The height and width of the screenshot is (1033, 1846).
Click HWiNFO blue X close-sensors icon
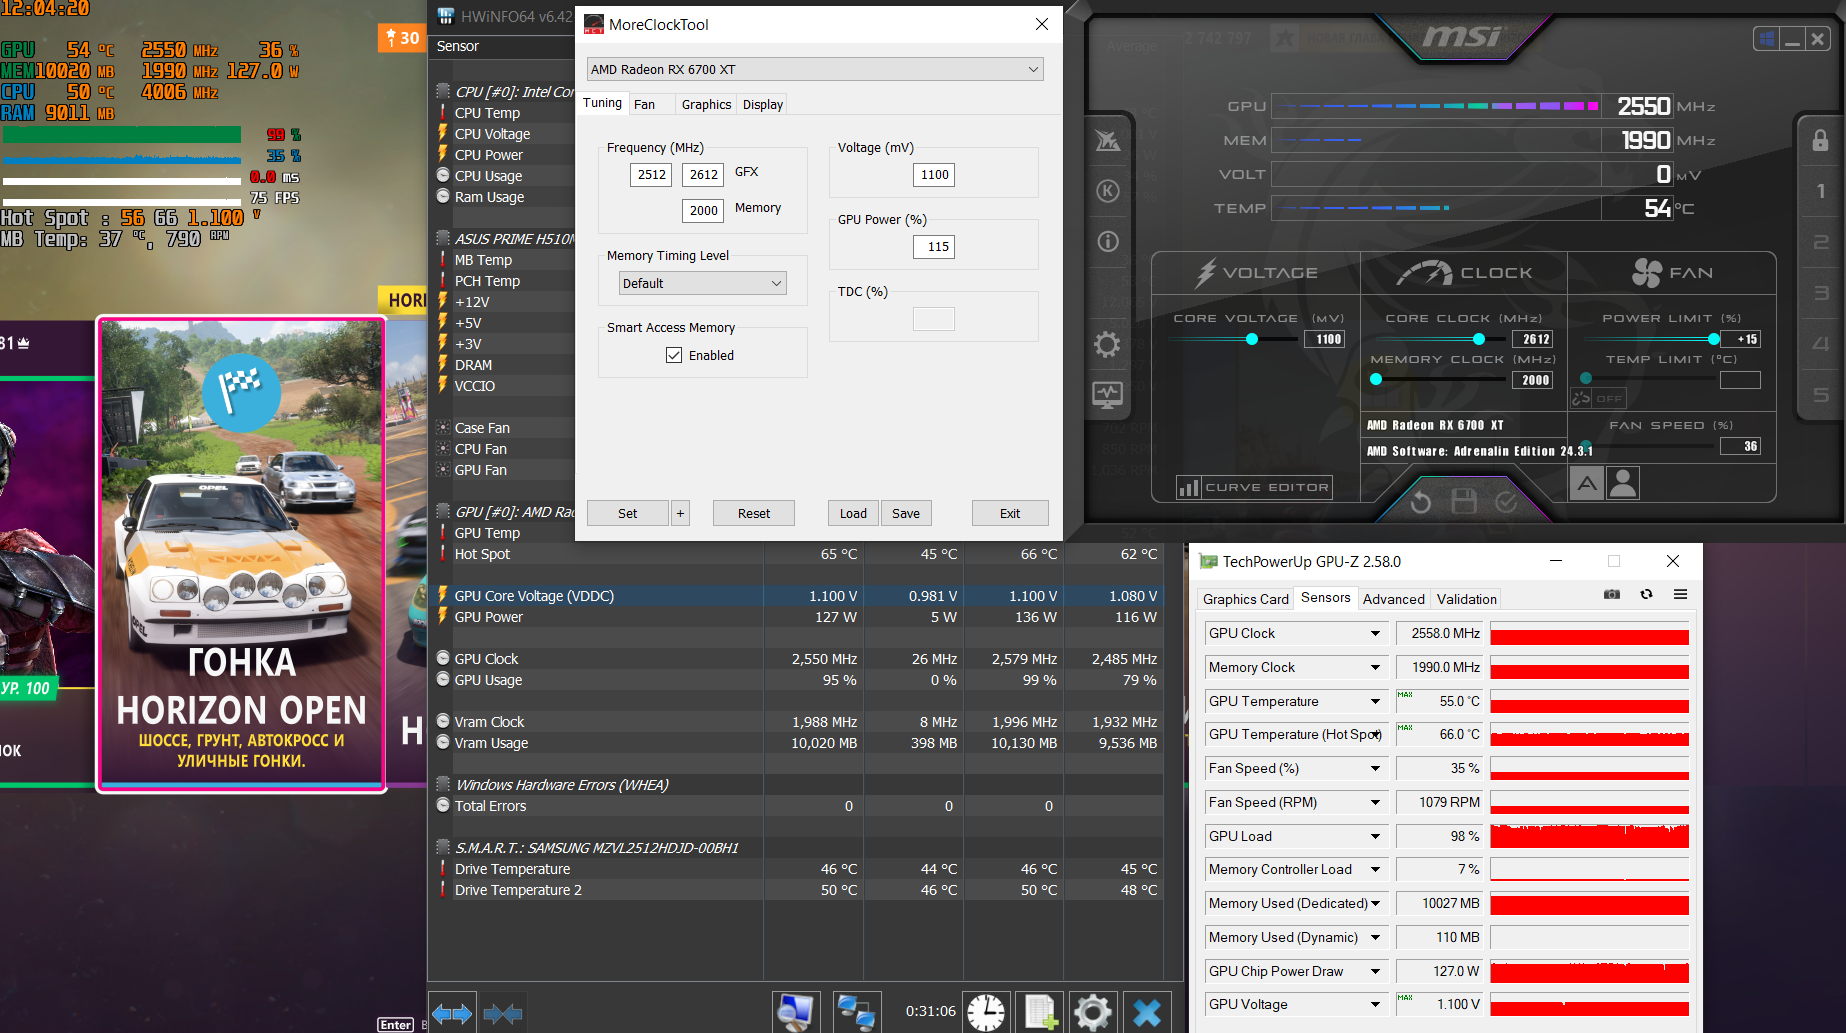point(1147,1012)
